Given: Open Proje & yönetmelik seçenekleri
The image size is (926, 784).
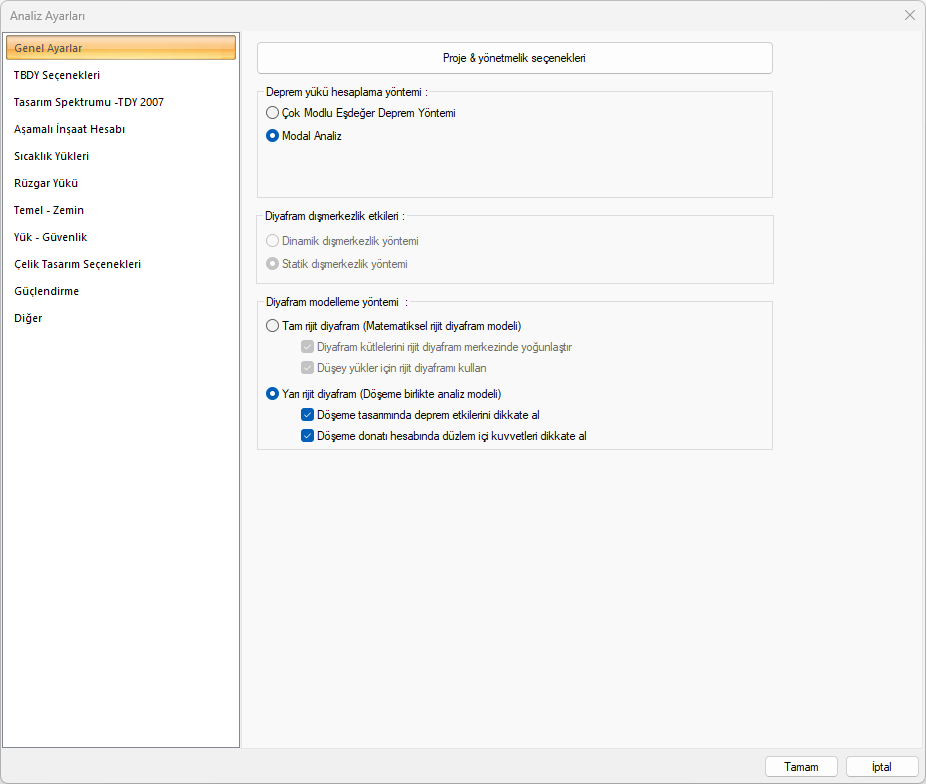Looking at the screenshot, I should tap(514, 58).
